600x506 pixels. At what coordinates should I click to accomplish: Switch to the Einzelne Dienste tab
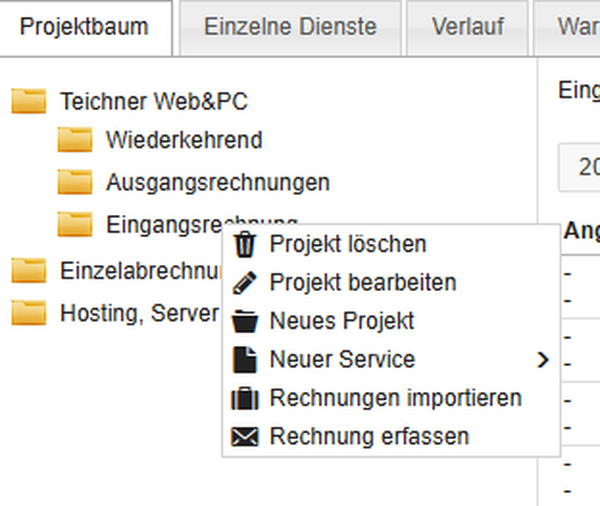point(290,27)
